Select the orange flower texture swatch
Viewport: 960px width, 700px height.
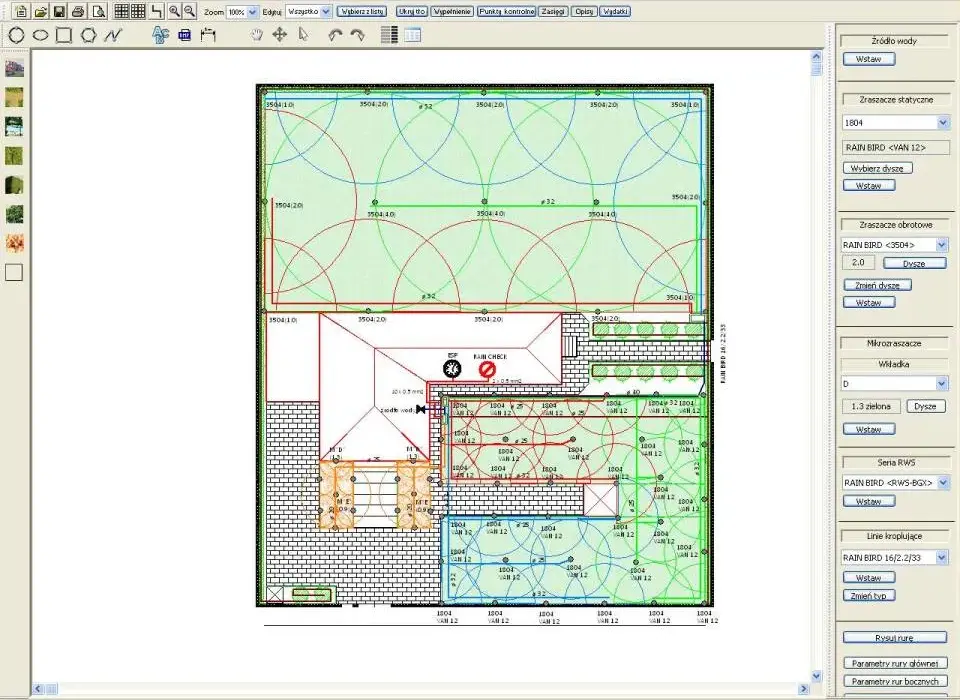14,243
